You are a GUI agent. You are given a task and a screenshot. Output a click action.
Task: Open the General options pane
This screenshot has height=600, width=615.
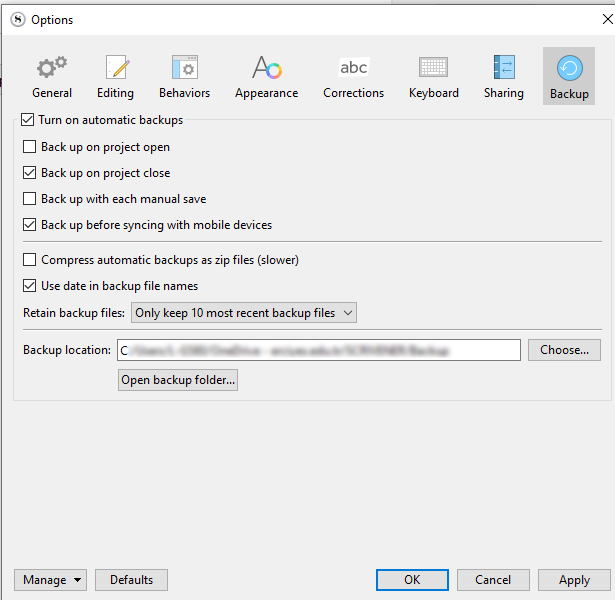pyautogui.click(x=52, y=77)
